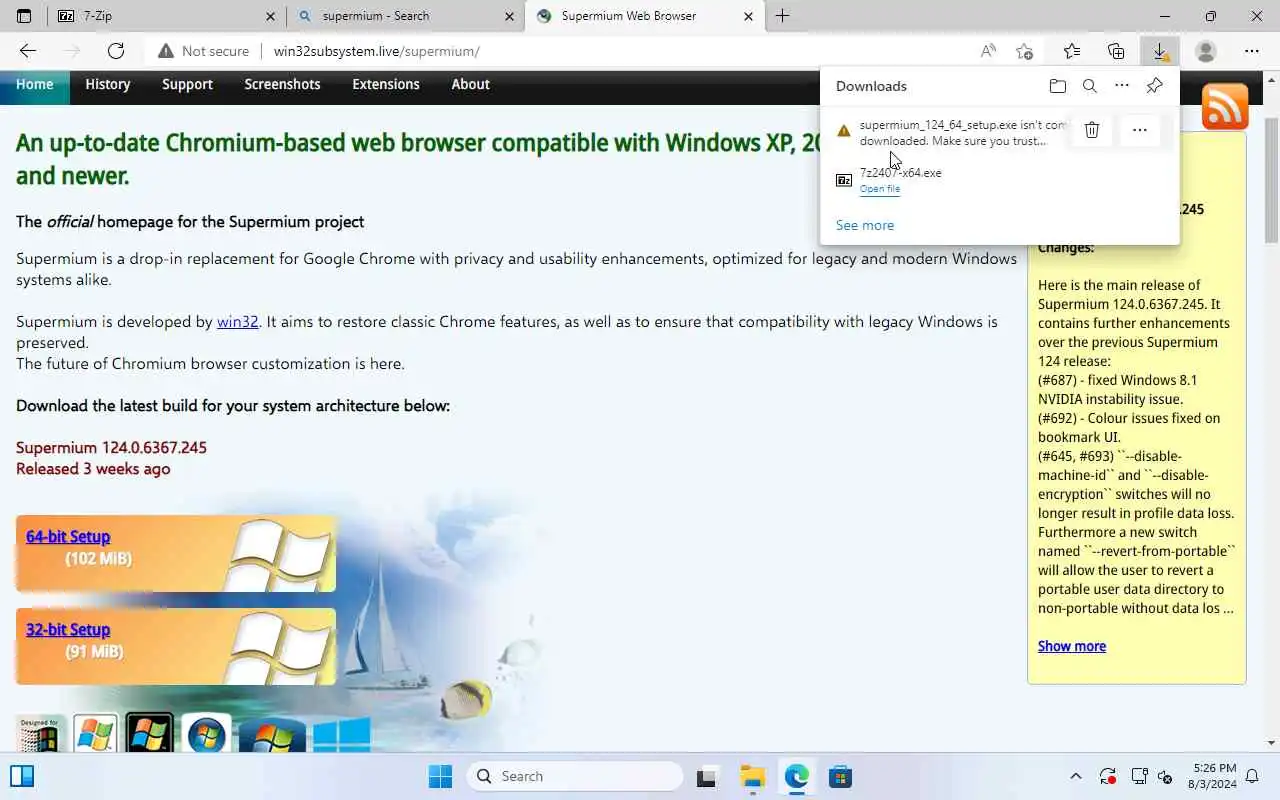The height and width of the screenshot is (800, 1280).
Task: View the Not secure site info
Action: coord(204,51)
